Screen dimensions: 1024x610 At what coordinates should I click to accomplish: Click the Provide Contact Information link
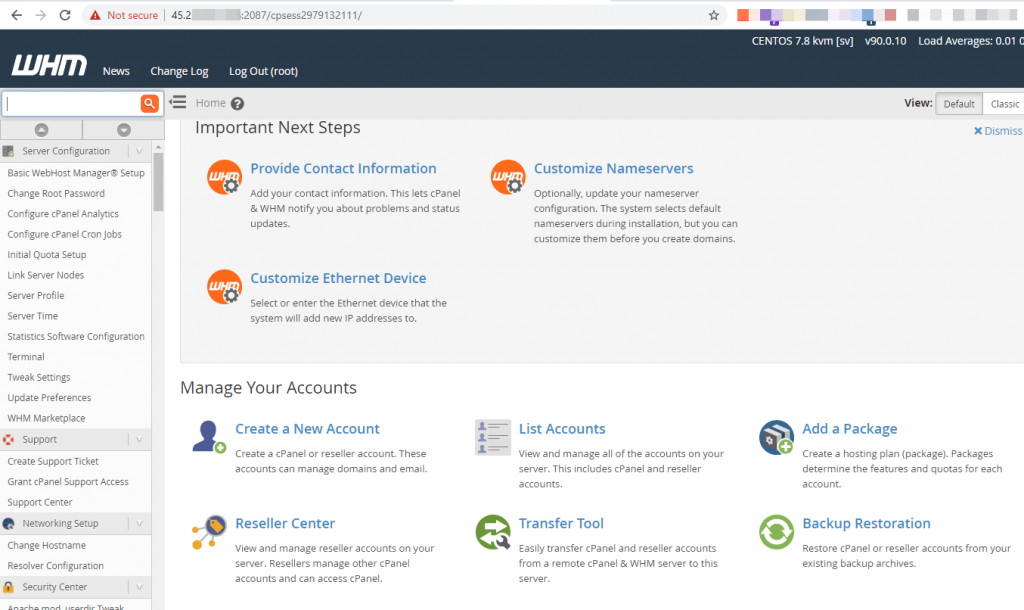pos(343,169)
